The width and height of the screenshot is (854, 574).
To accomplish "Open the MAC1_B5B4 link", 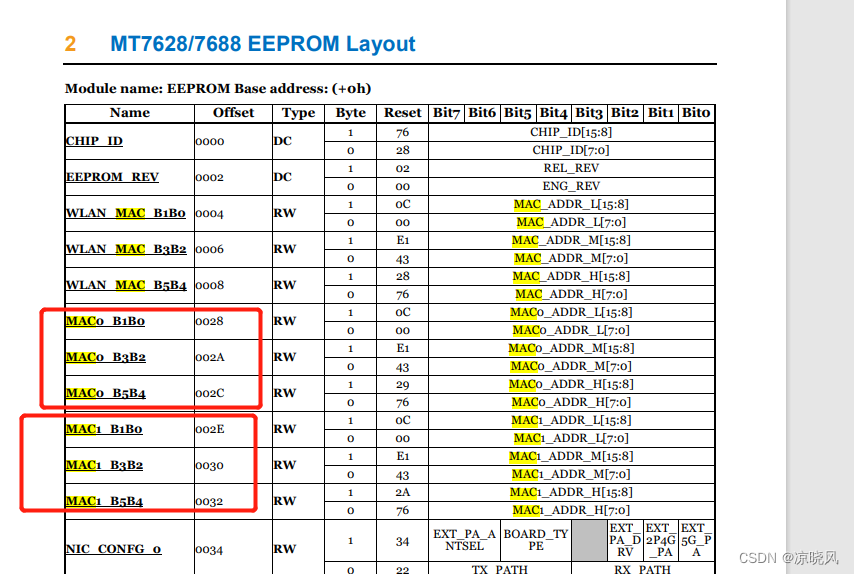I will click(x=104, y=500).
